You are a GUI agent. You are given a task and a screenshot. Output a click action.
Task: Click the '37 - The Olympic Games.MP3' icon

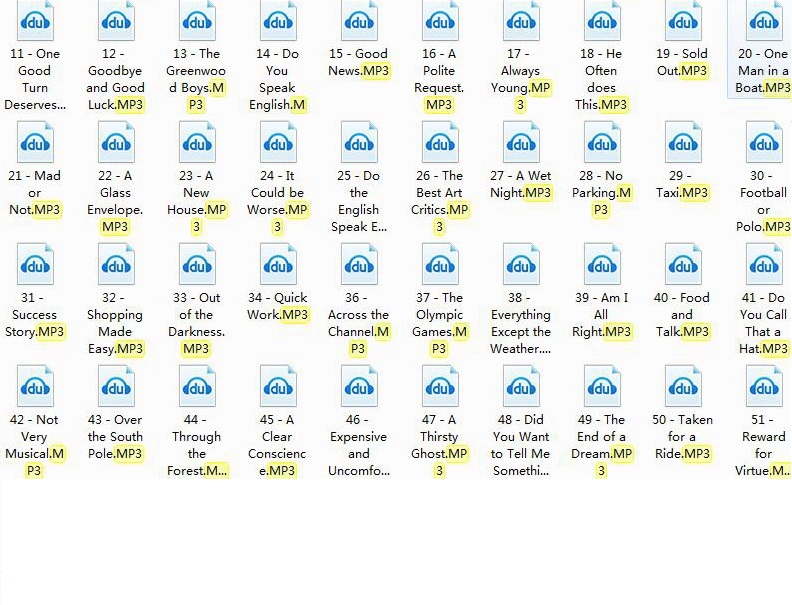(440, 265)
